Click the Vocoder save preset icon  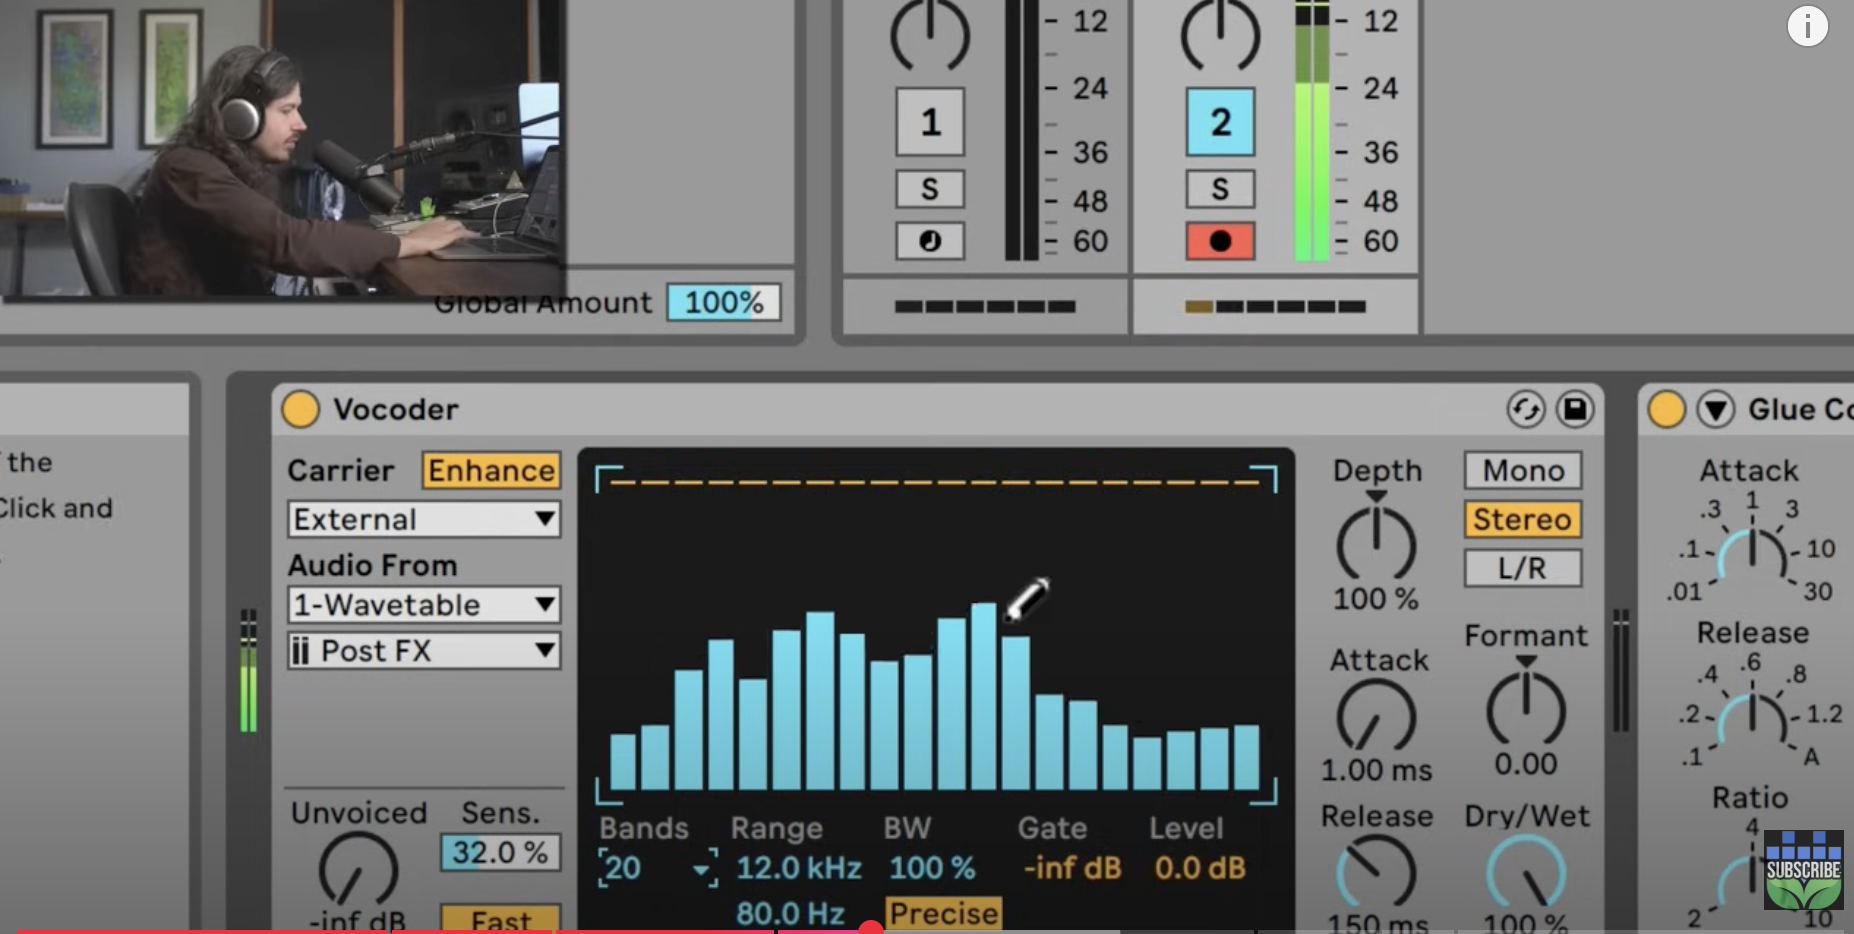click(x=1575, y=410)
